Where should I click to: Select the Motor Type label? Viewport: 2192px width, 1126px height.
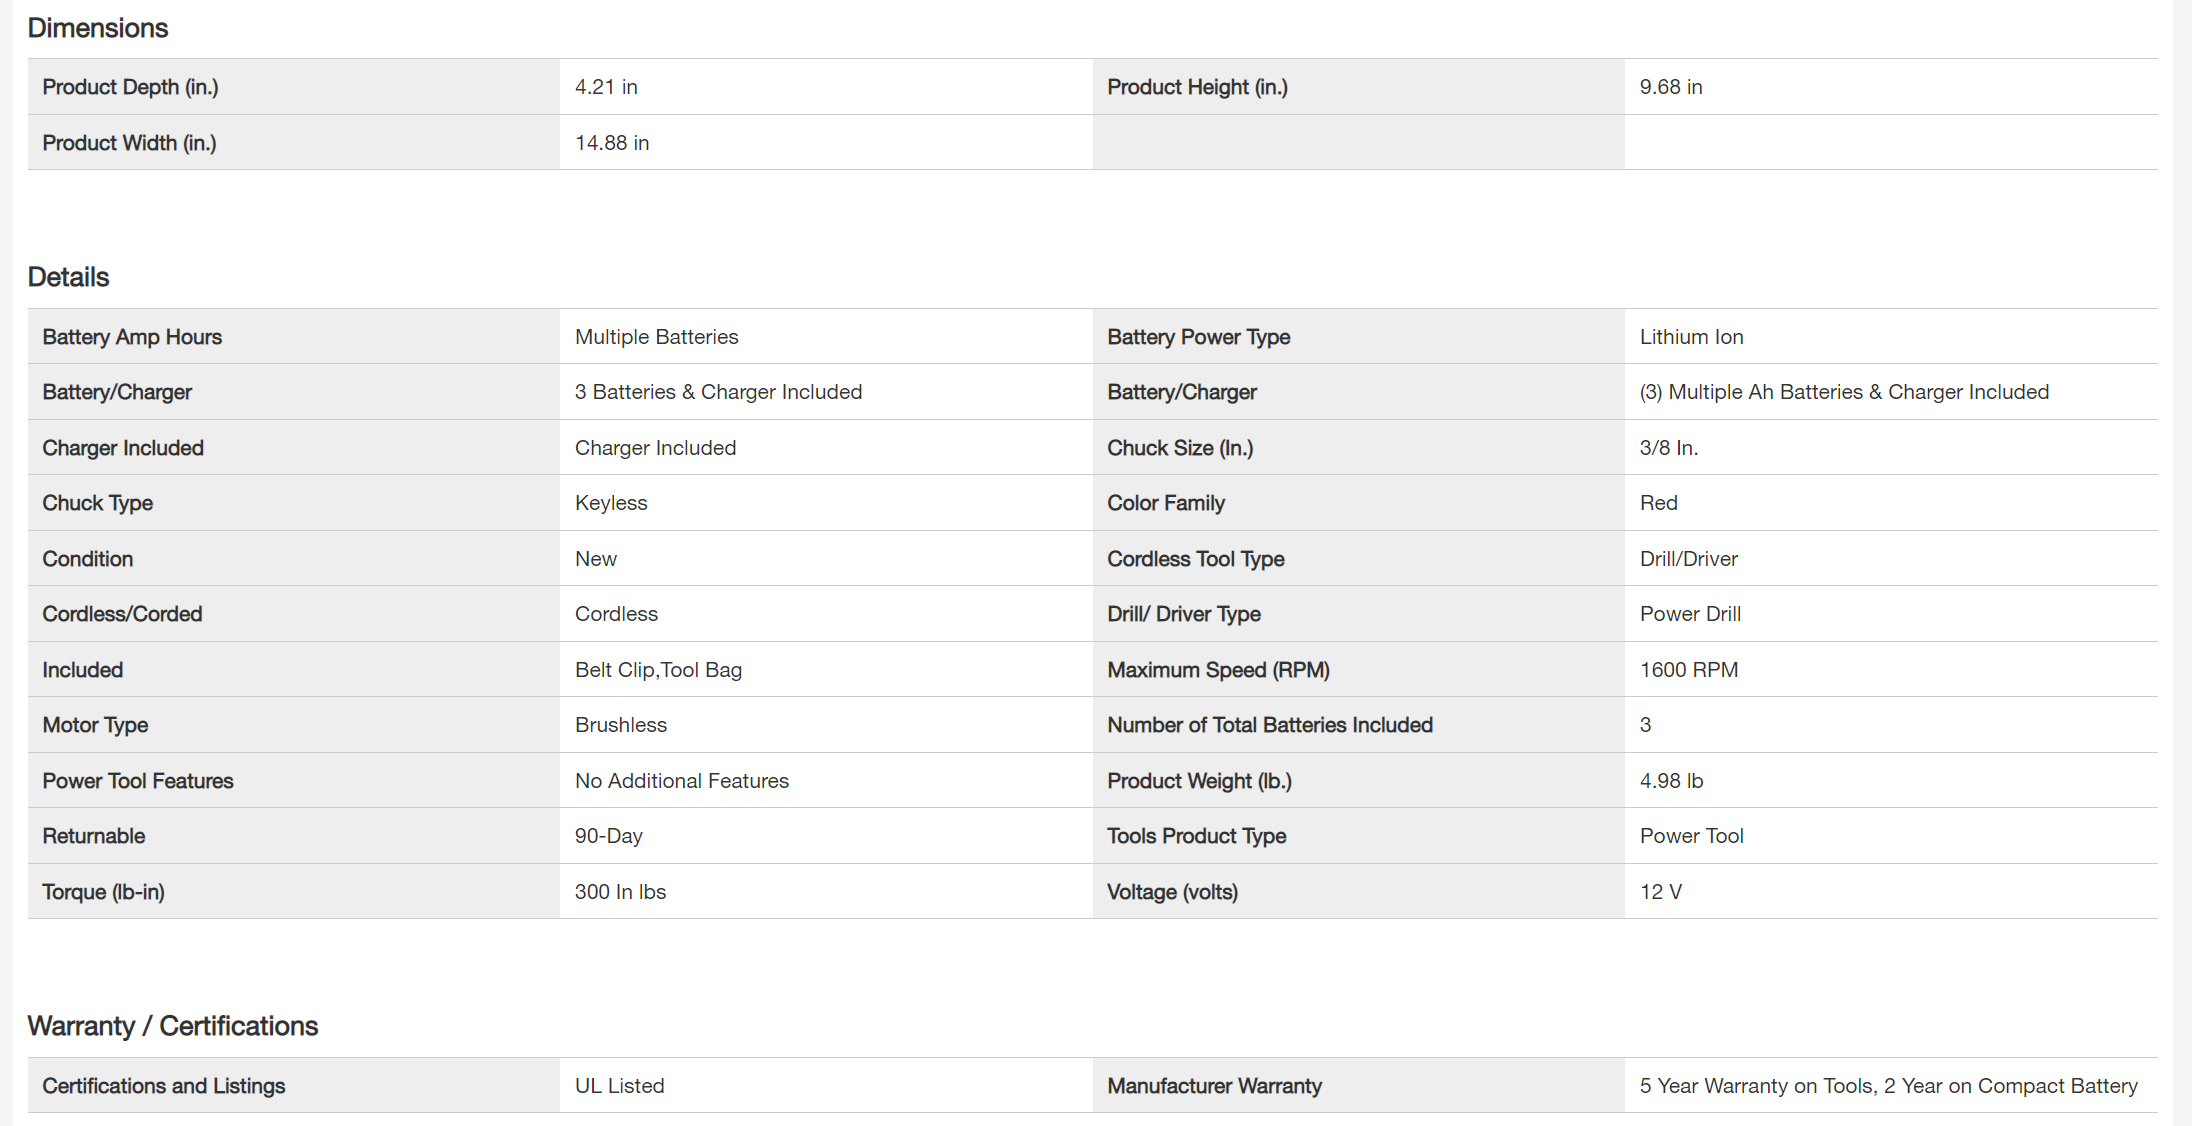pyautogui.click(x=95, y=725)
